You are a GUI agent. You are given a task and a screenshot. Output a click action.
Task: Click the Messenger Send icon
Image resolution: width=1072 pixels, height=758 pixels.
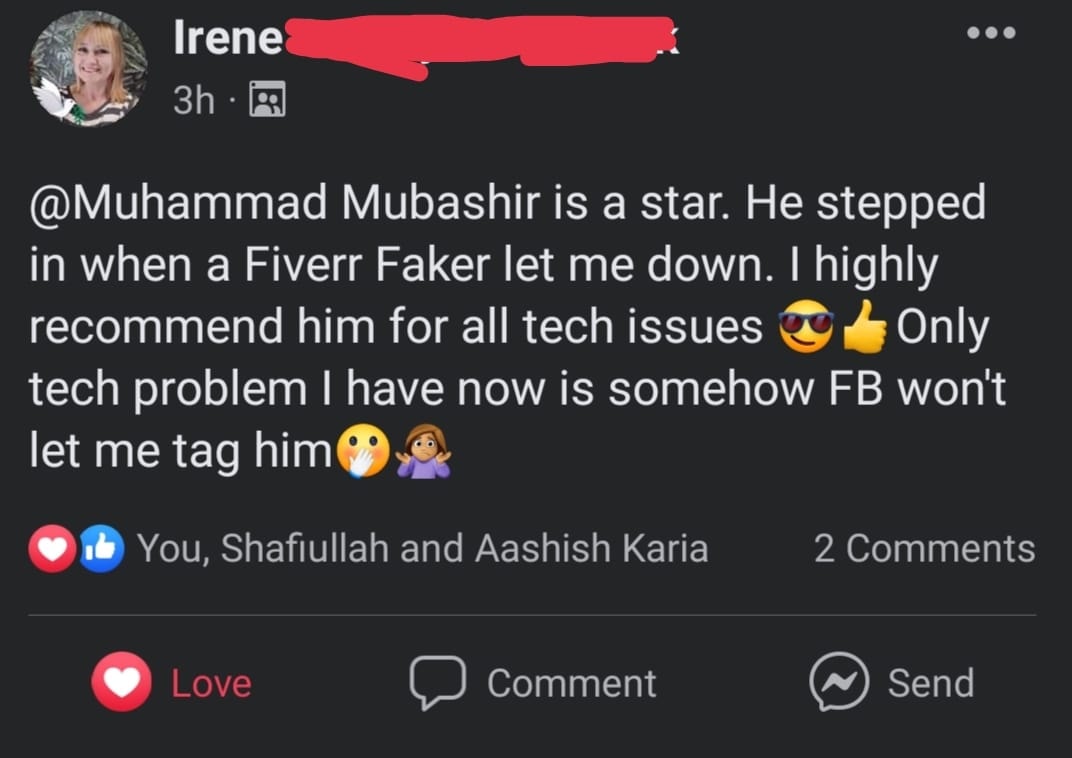(x=838, y=682)
